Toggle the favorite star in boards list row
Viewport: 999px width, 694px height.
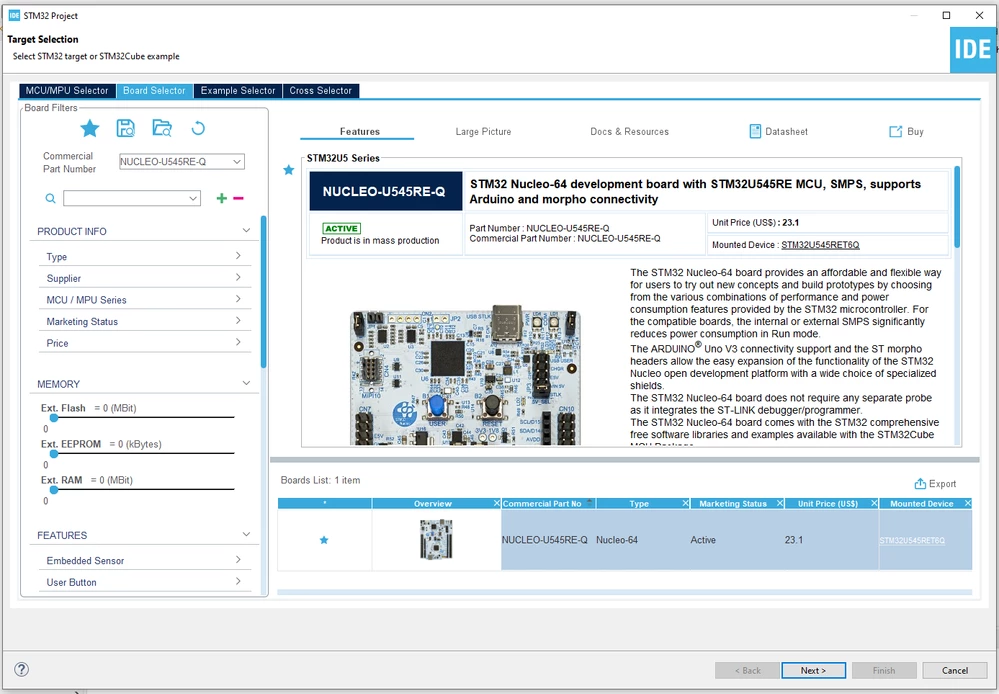(324, 540)
